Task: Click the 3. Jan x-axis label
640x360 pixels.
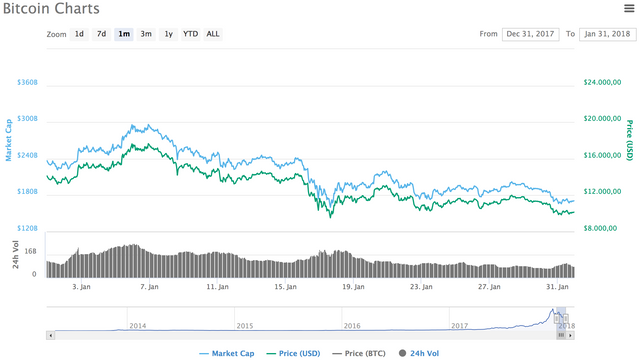Action: click(x=82, y=287)
